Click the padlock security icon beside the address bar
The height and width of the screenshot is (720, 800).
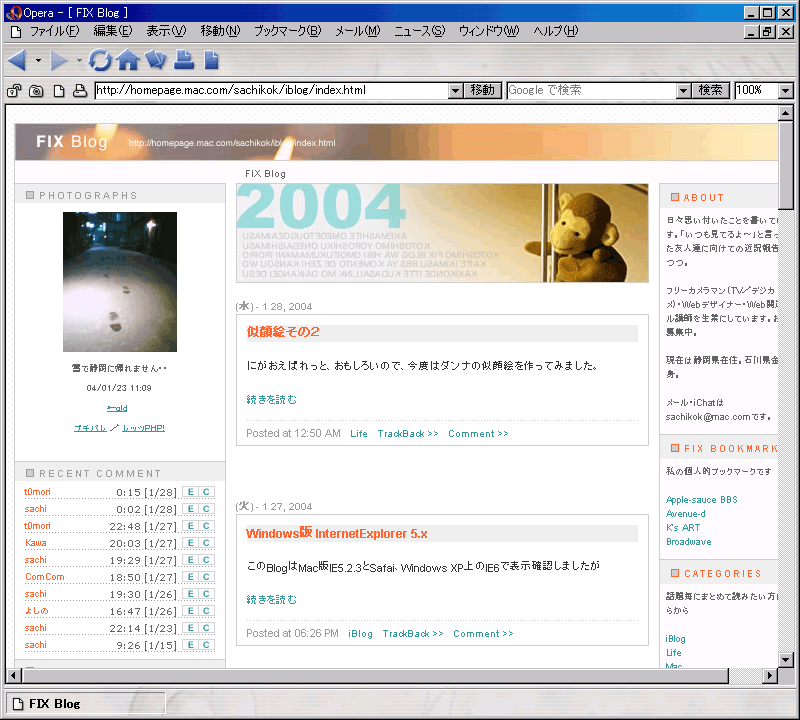point(14,91)
